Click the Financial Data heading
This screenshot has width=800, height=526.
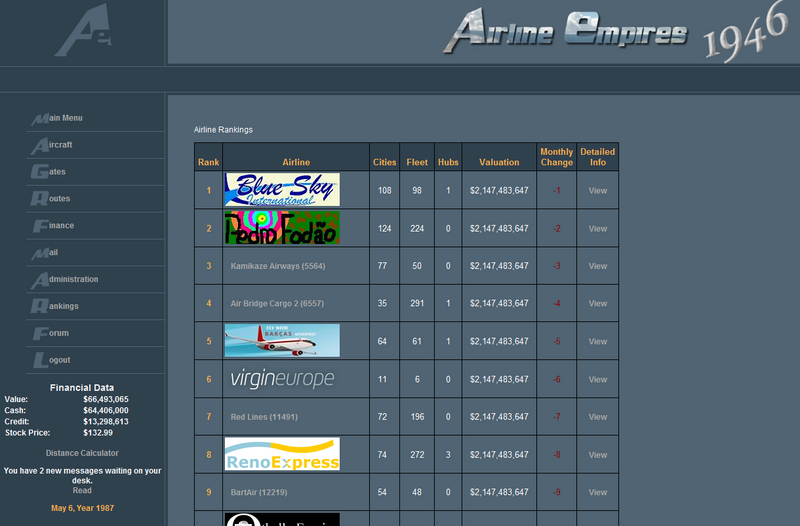[x=82, y=388]
